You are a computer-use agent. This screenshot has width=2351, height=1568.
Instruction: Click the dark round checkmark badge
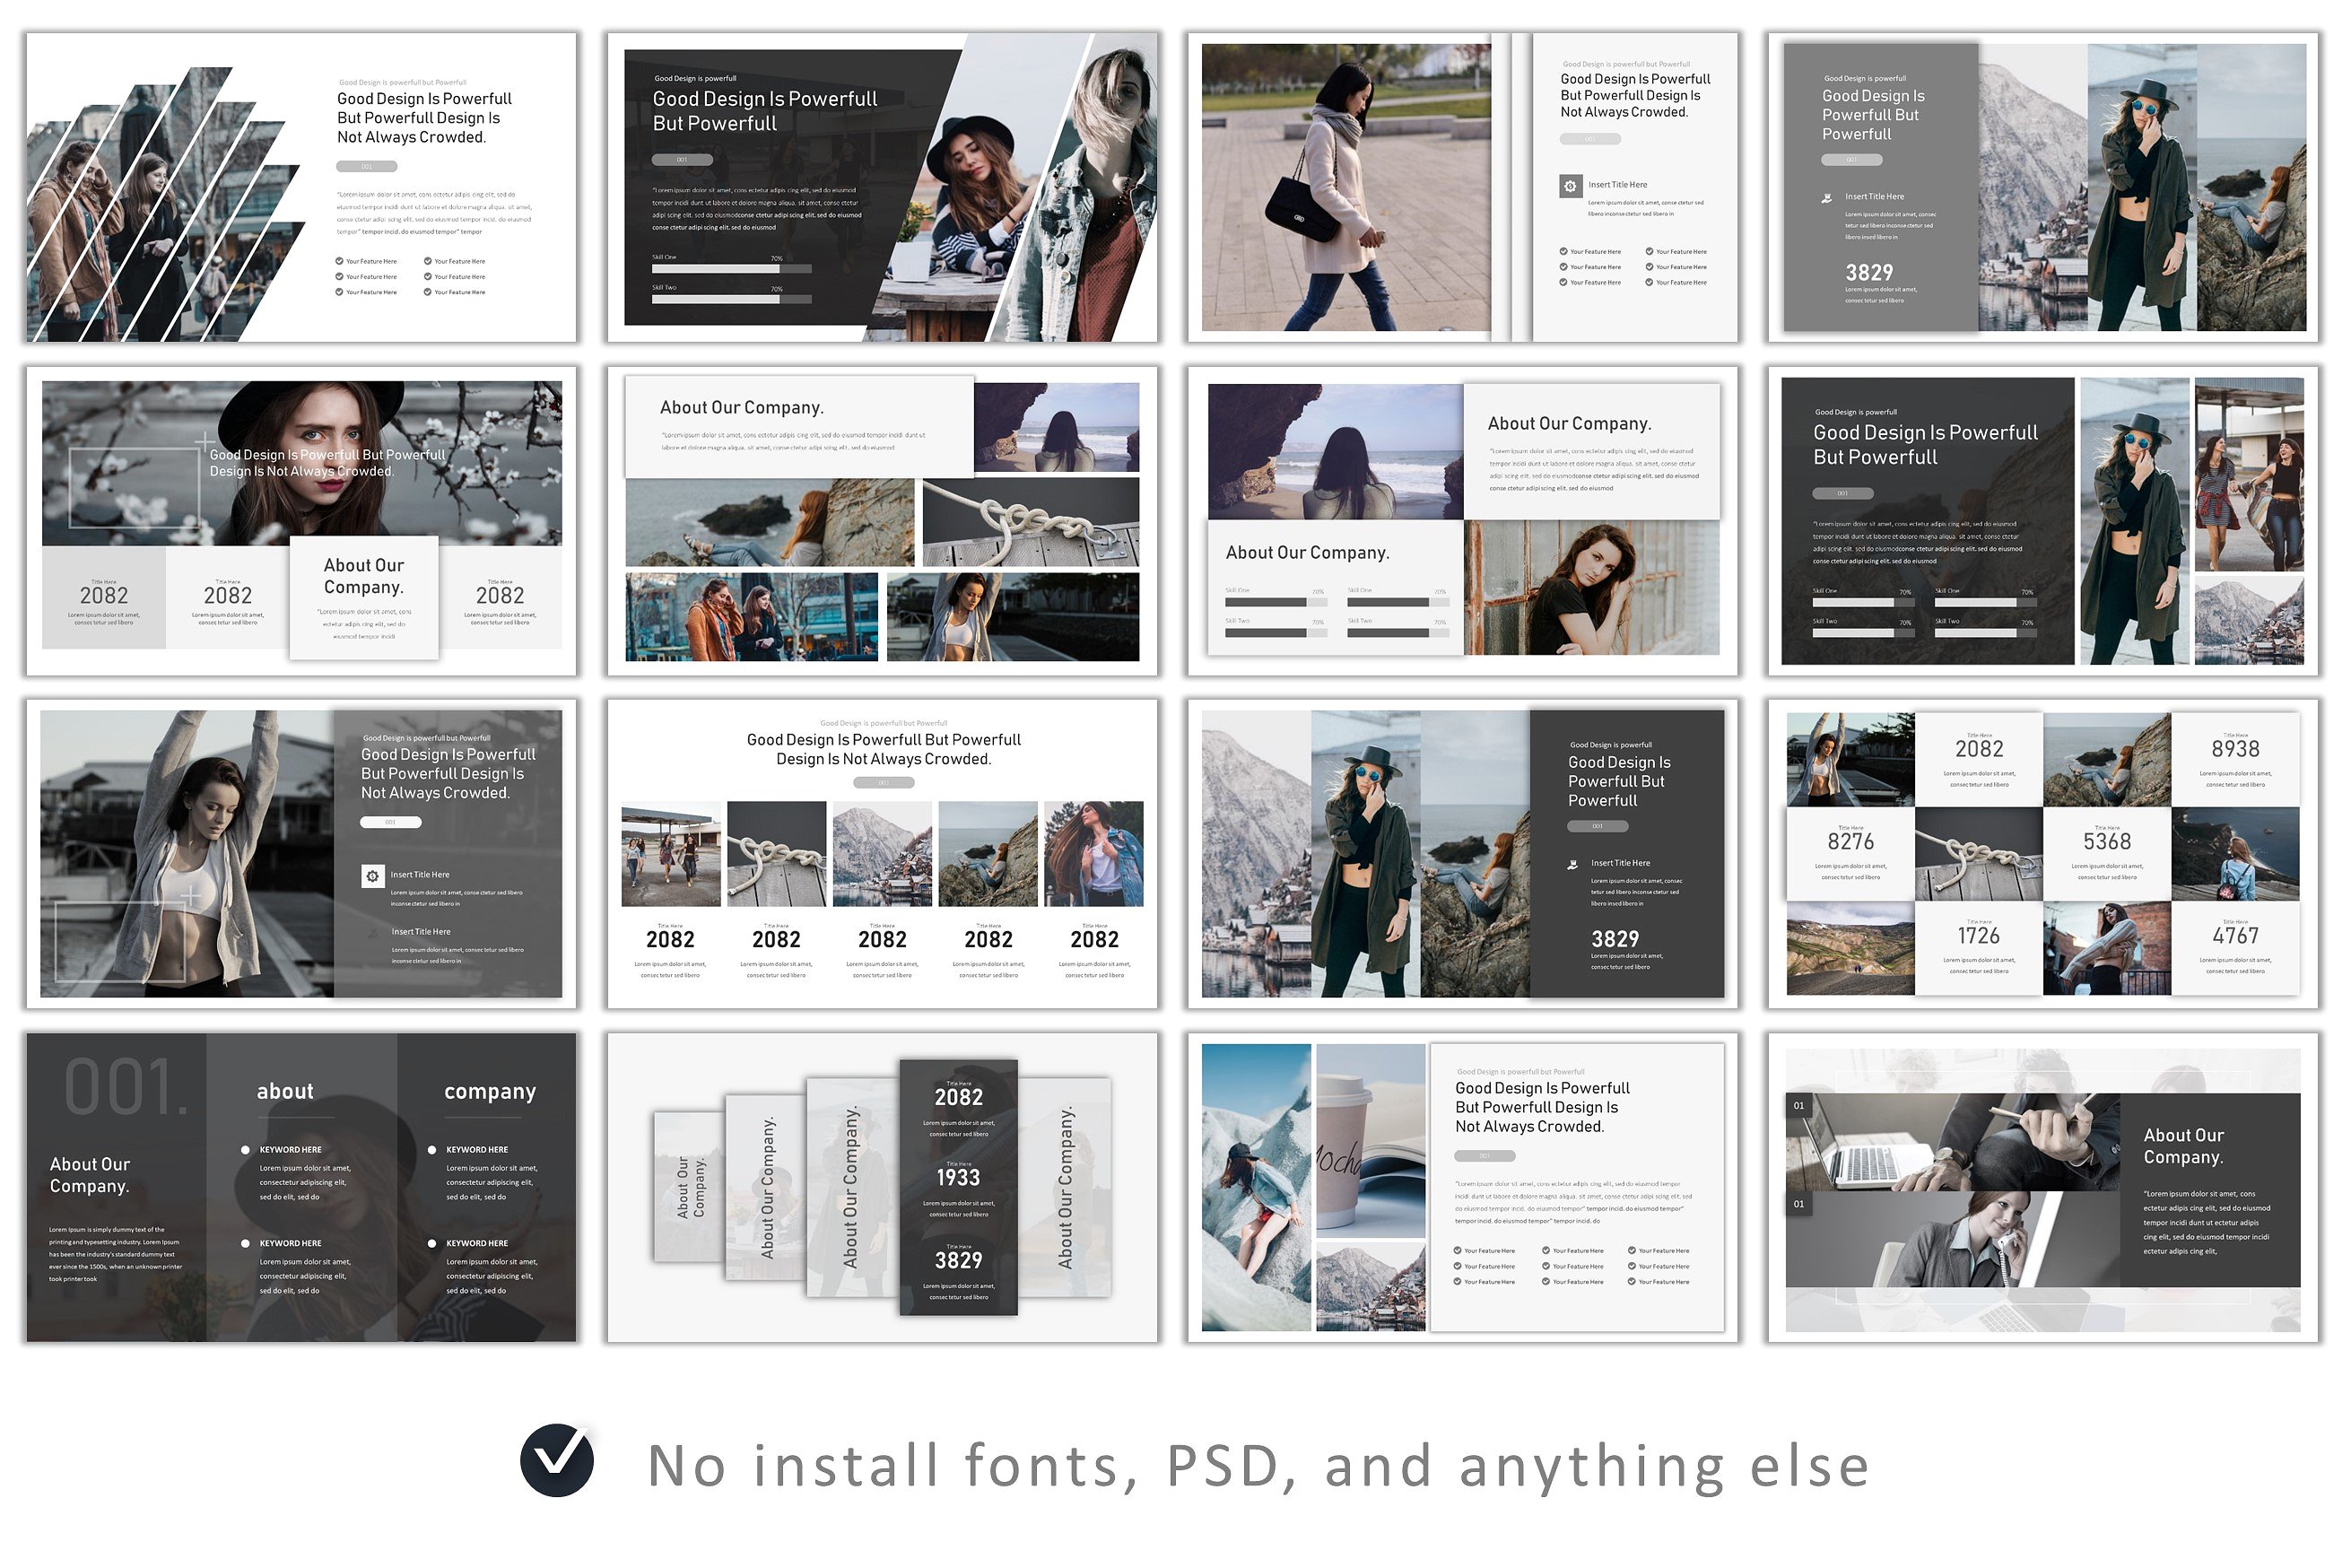click(557, 1460)
